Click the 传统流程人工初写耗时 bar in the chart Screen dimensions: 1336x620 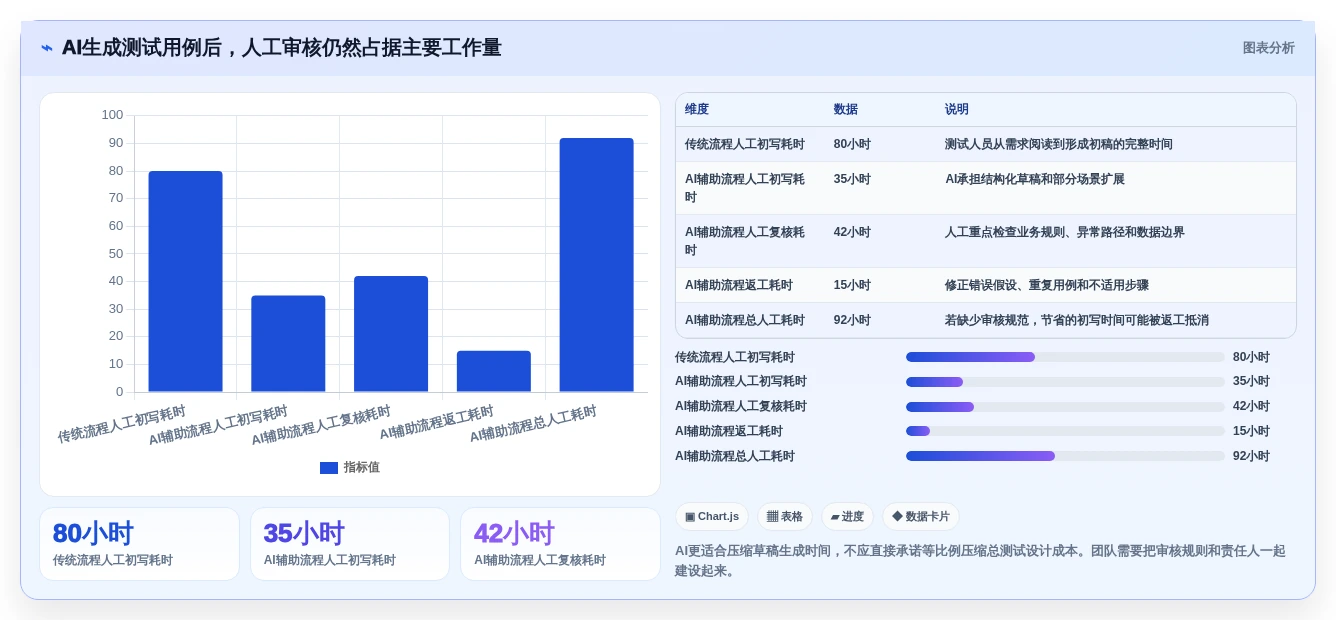186,281
